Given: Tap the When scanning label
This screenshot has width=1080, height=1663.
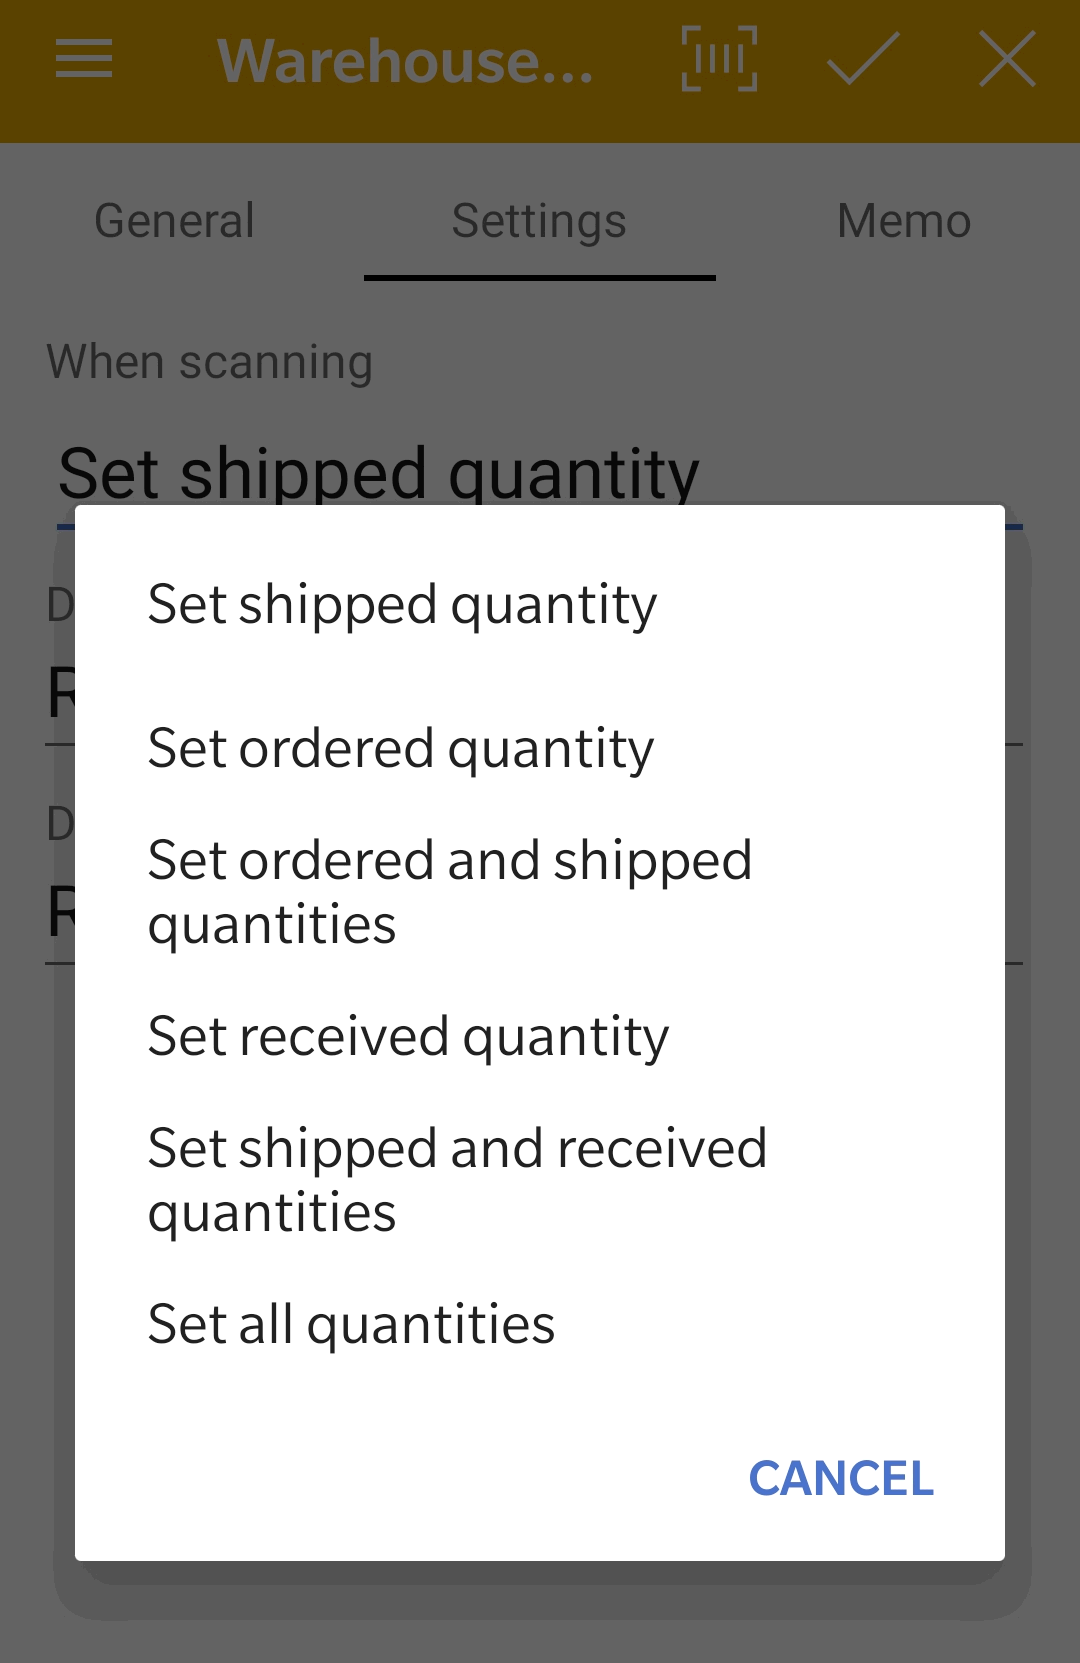Looking at the screenshot, I should [x=210, y=361].
